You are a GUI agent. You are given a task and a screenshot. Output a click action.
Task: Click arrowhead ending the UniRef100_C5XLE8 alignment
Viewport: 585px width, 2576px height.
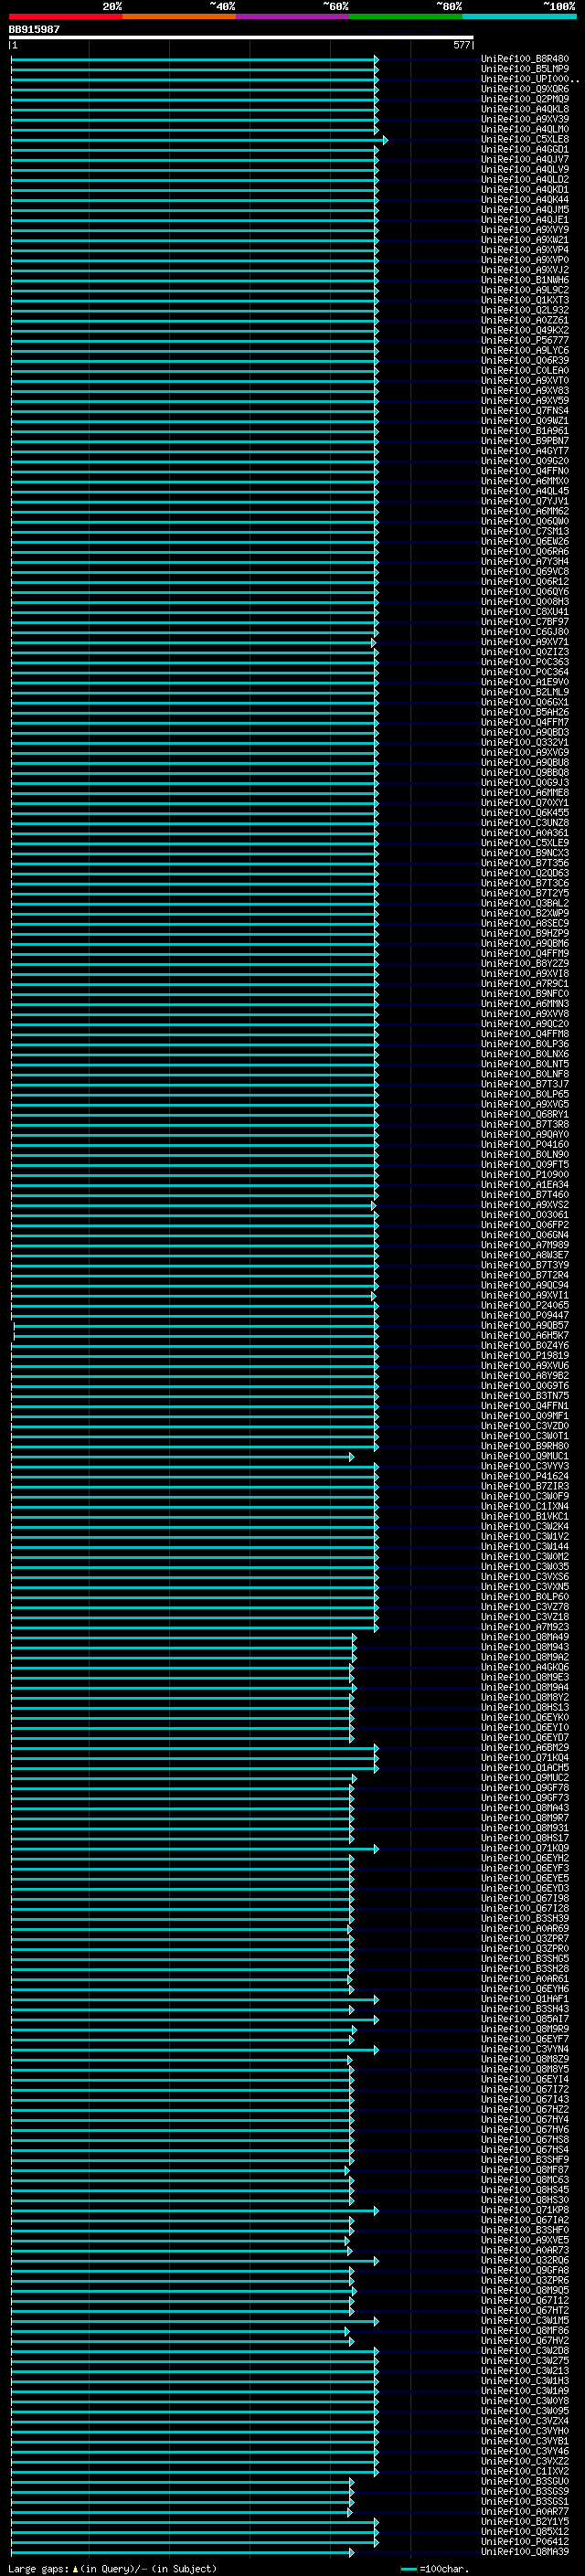coord(385,140)
